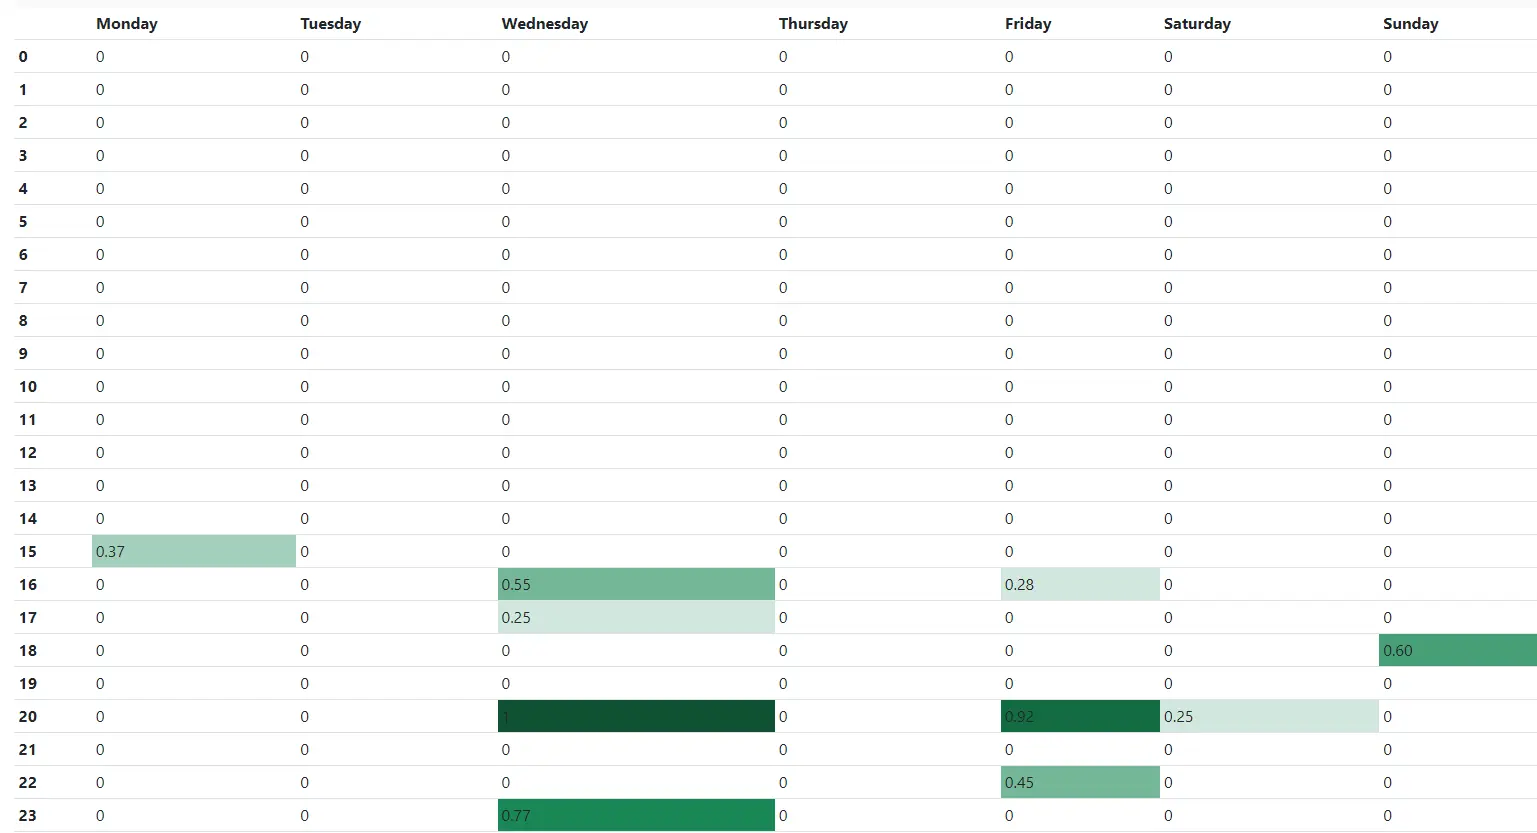Click the 0.25 cell in Wednesday column

(x=636, y=617)
